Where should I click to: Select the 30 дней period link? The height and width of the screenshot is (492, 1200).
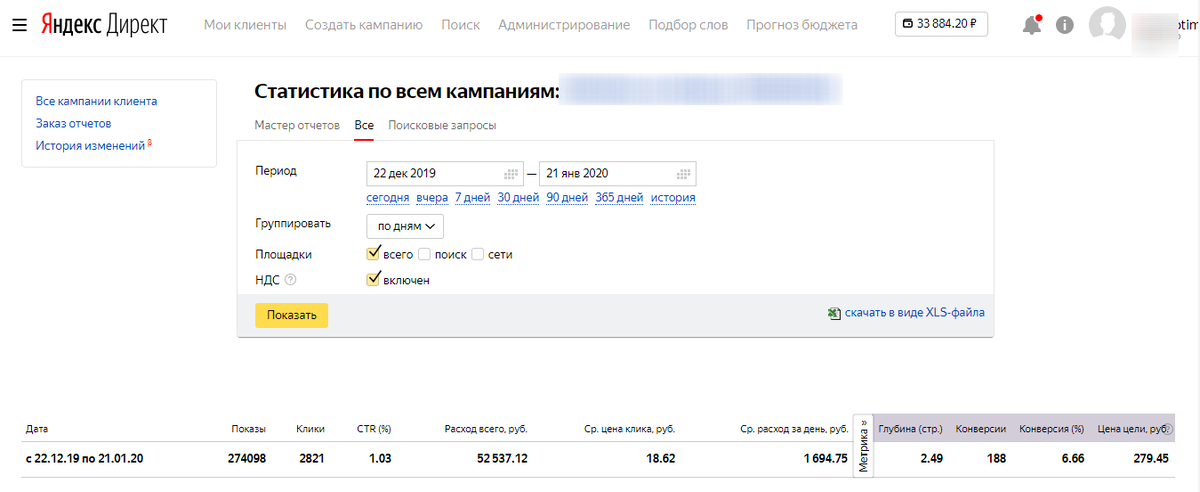pos(519,198)
